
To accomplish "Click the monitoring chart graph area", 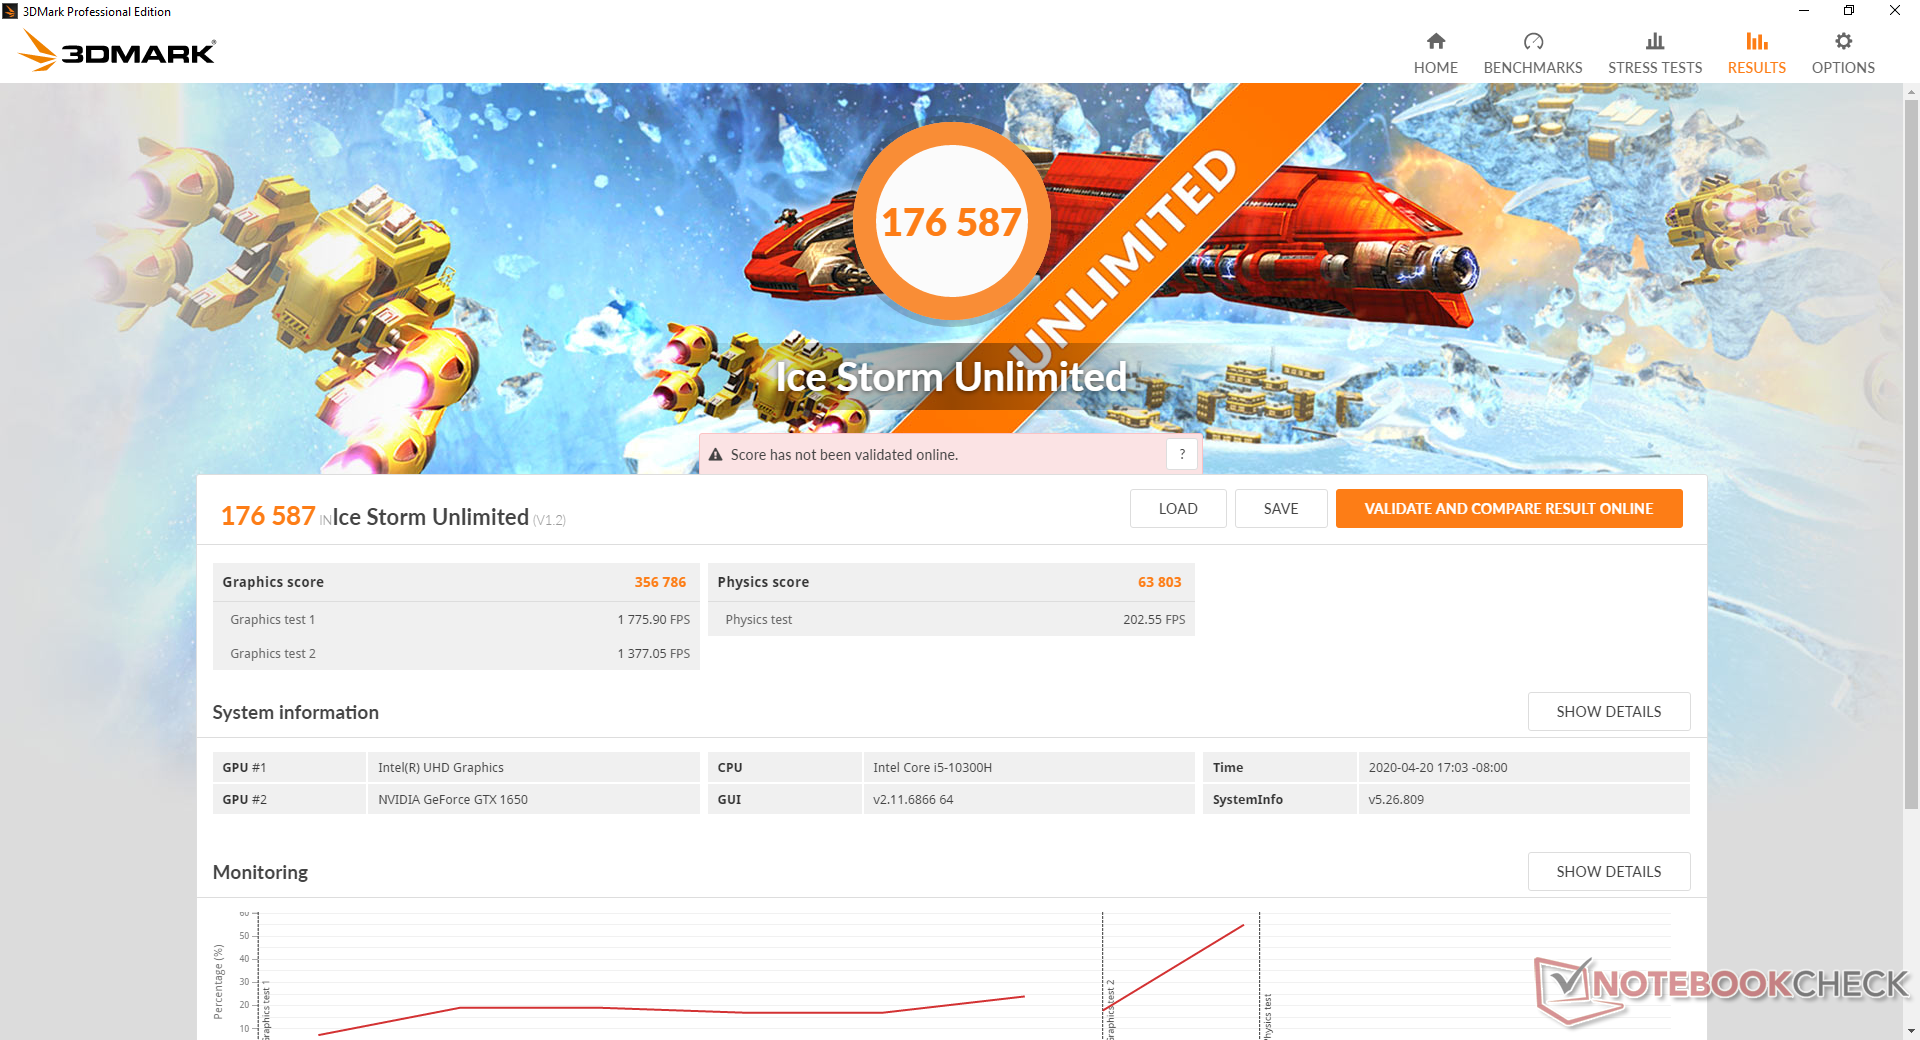I will (x=964, y=975).
